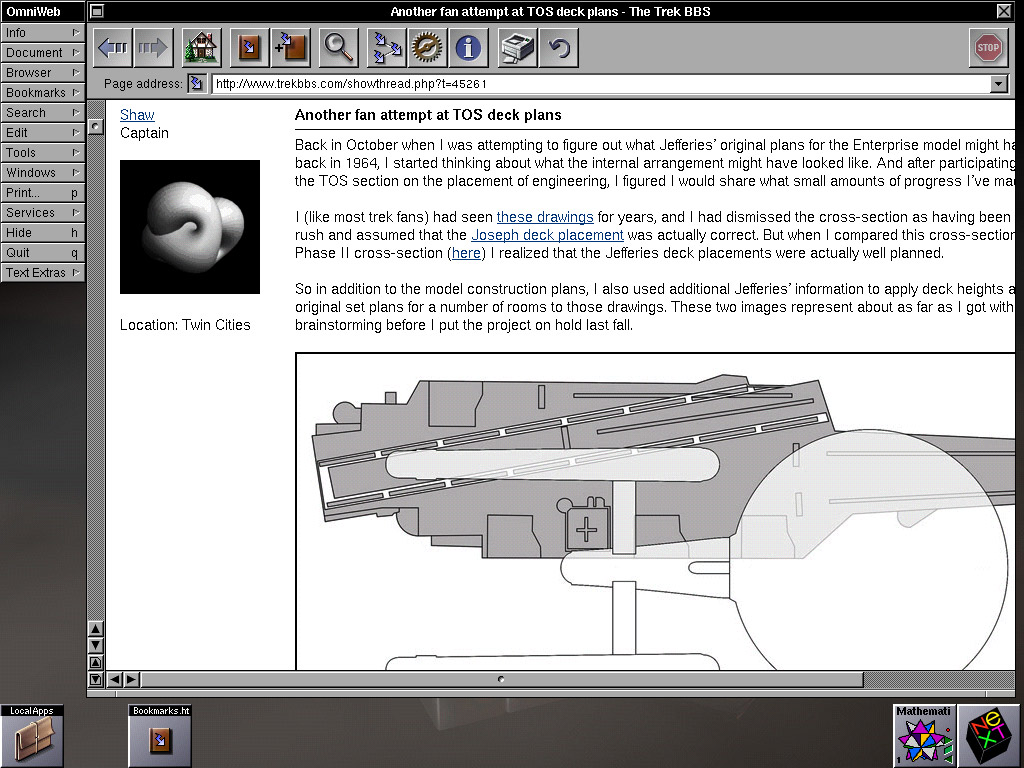This screenshot has height=768, width=1024.
Task: Click the vertical page-up arrow button
Action: point(96,662)
